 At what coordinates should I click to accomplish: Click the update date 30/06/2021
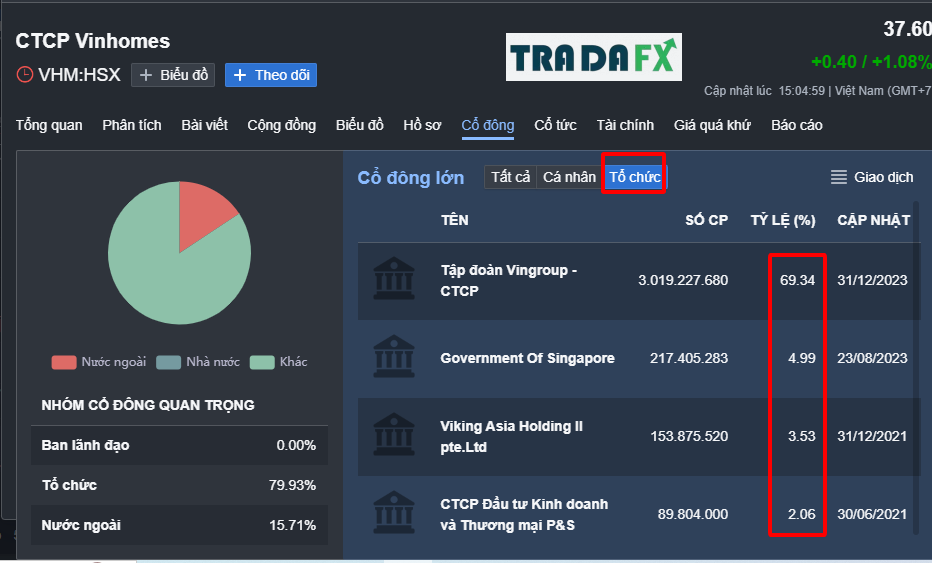coord(873,514)
